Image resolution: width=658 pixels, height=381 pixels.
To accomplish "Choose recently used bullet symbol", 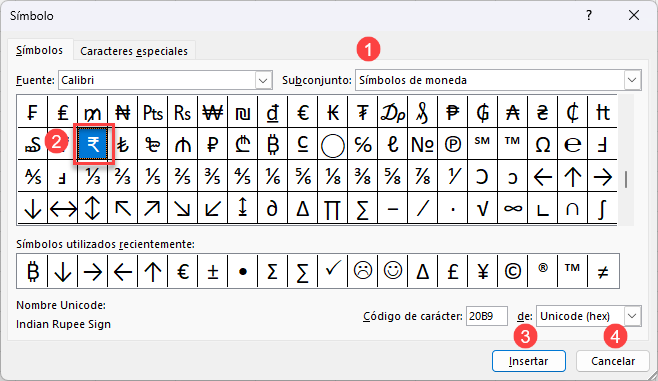I will tap(243, 271).
